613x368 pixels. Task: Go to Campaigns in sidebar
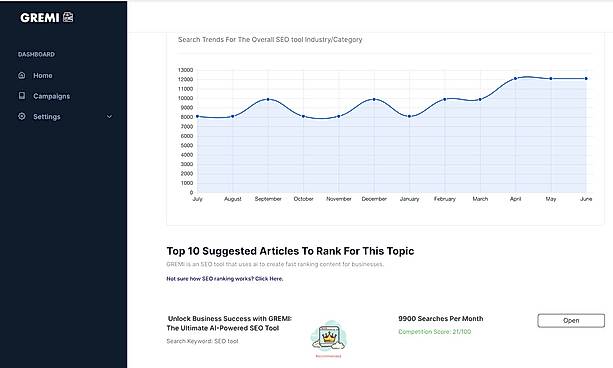52,96
